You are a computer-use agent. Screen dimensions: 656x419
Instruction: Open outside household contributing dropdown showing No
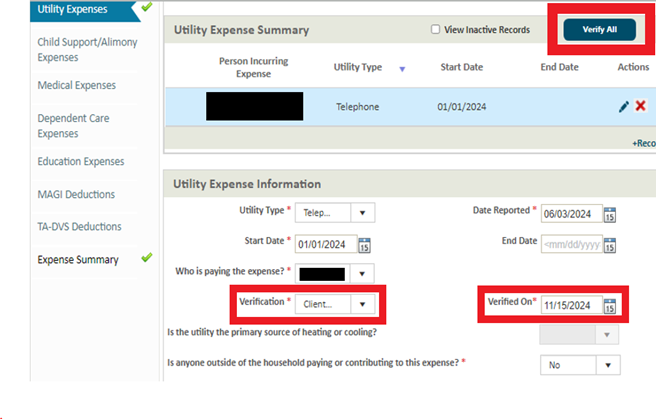pos(580,365)
